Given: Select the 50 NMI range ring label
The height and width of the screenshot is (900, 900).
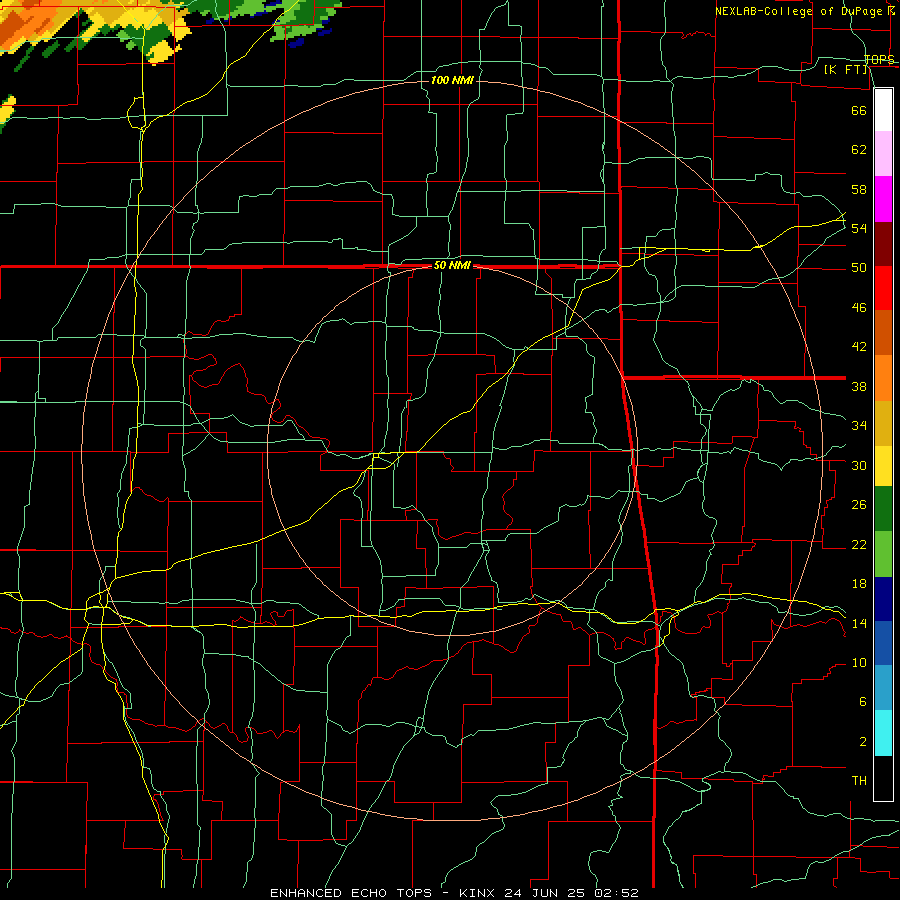Looking at the screenshot, I should pos(452,265).
